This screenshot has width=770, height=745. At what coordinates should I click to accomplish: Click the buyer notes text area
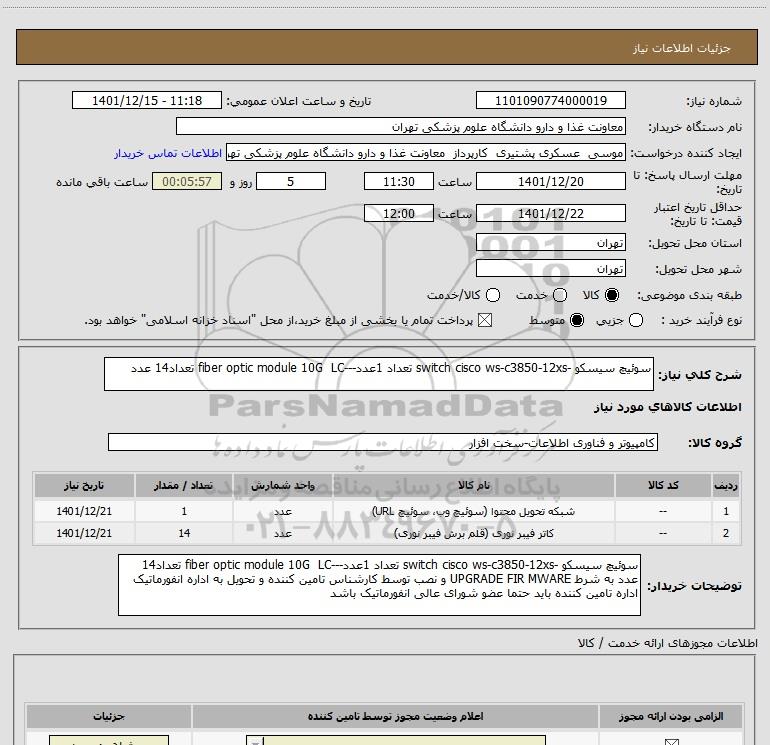click(x=379, y=585)
